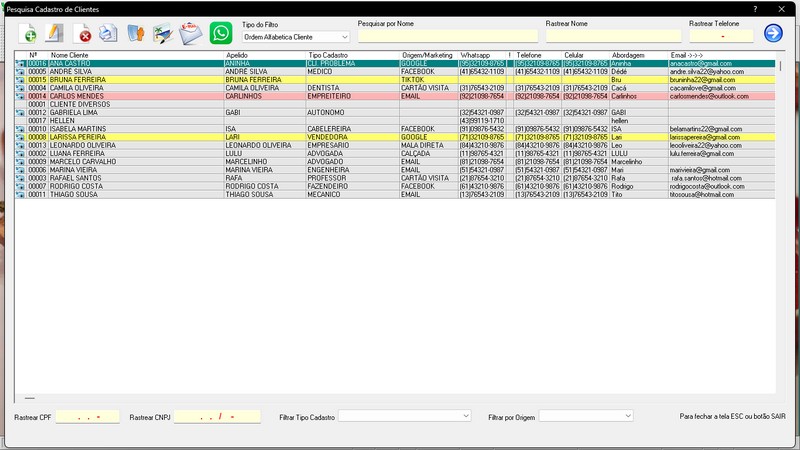This screenshot has height=450, width=800.
Task: Click row icon beside CARLOS MENDES
Action: (x=20, y=96)
